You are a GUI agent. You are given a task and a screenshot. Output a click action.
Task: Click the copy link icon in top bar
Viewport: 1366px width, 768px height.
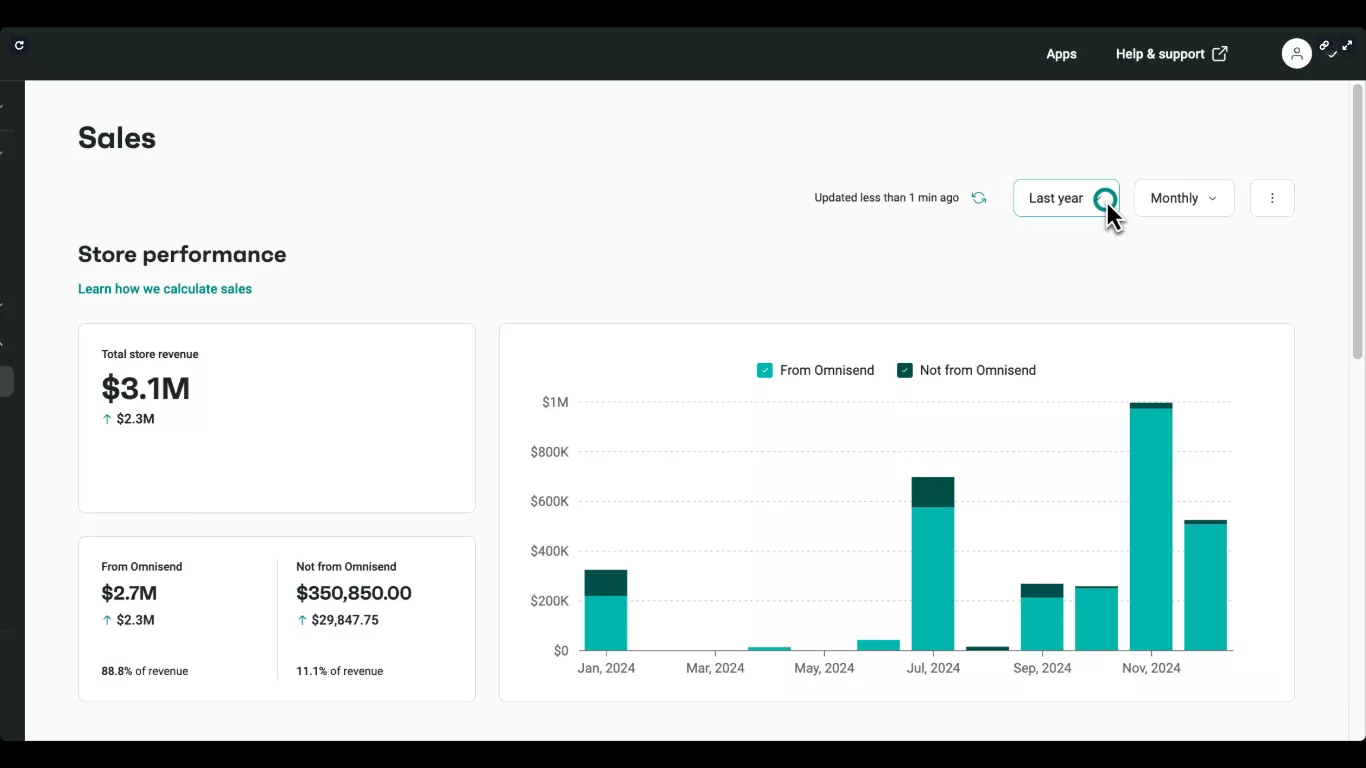coord(1324,45)
